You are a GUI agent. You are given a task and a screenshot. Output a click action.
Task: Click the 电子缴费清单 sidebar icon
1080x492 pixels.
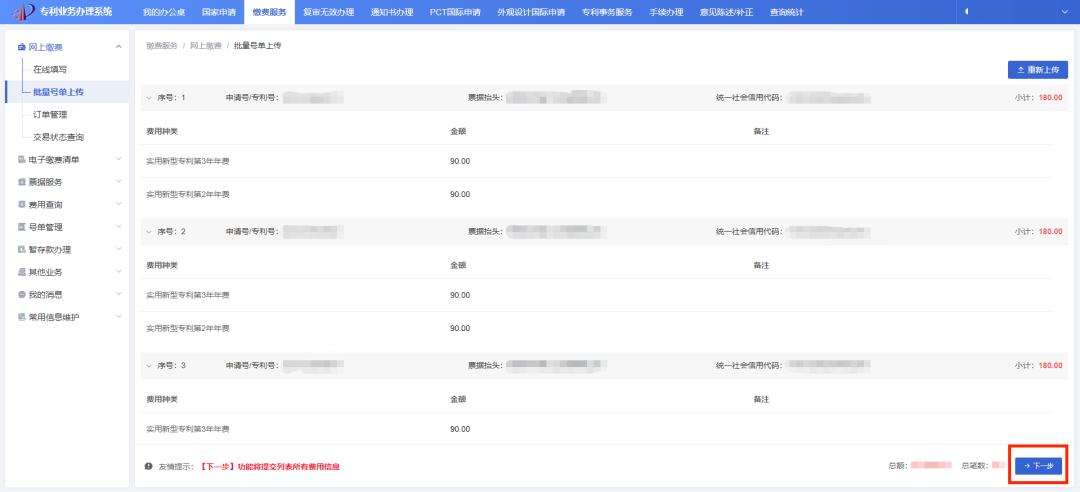tap(21, 160)
